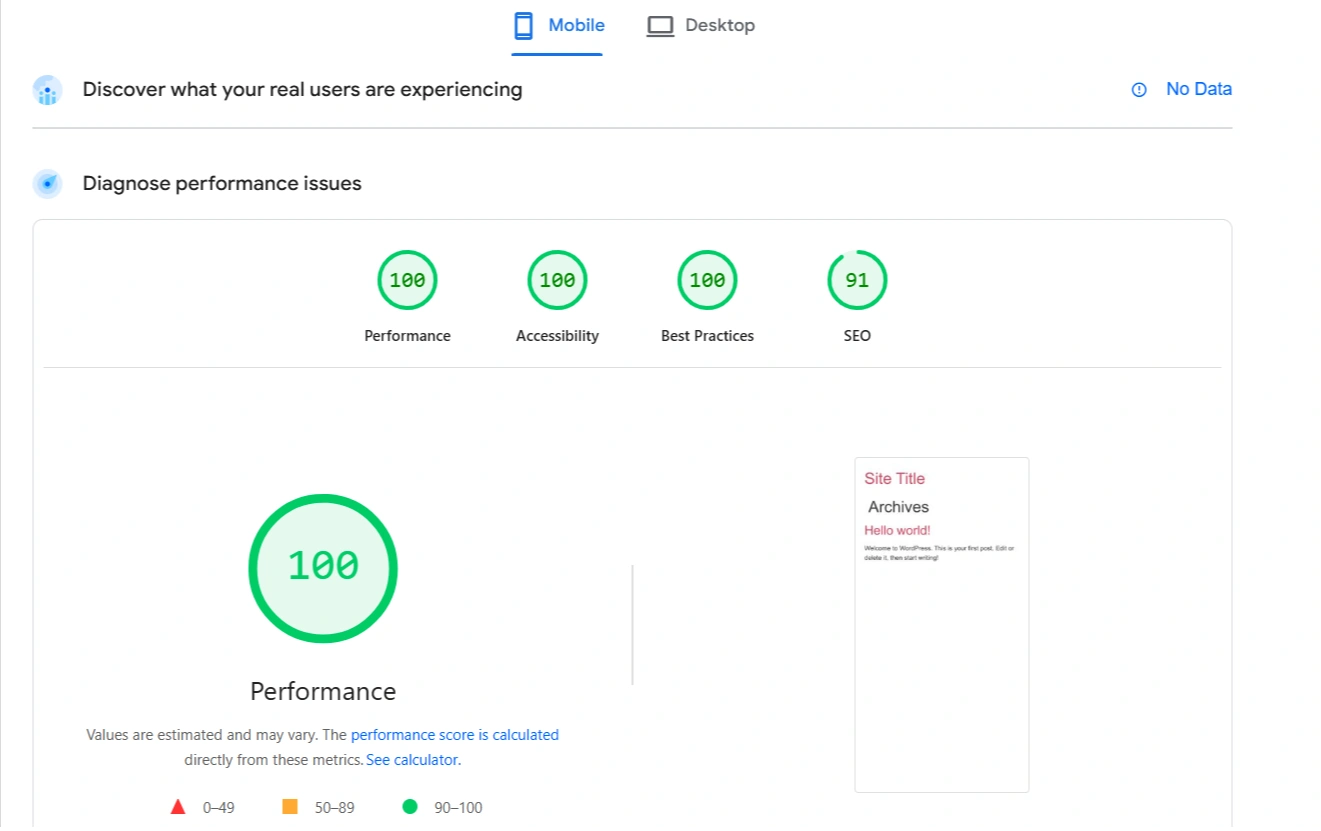Click the green circle 90–100 legend icon

point(409,806)
